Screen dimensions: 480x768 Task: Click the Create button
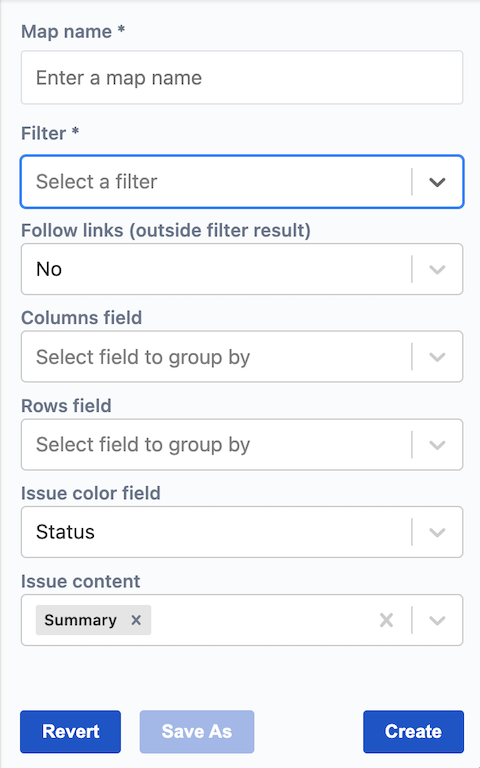413,732
